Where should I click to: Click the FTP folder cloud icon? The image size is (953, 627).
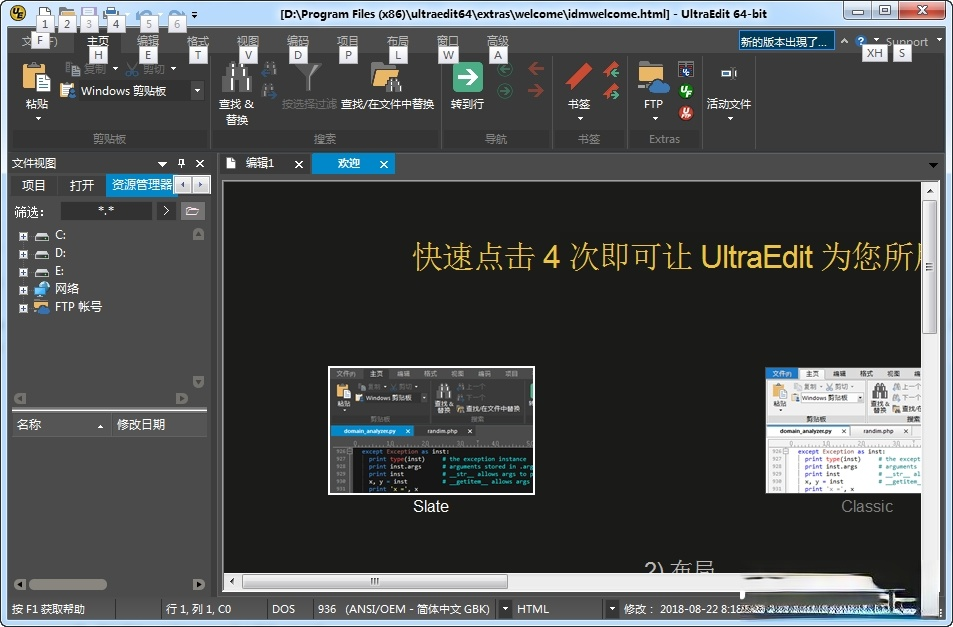point(653,78)
